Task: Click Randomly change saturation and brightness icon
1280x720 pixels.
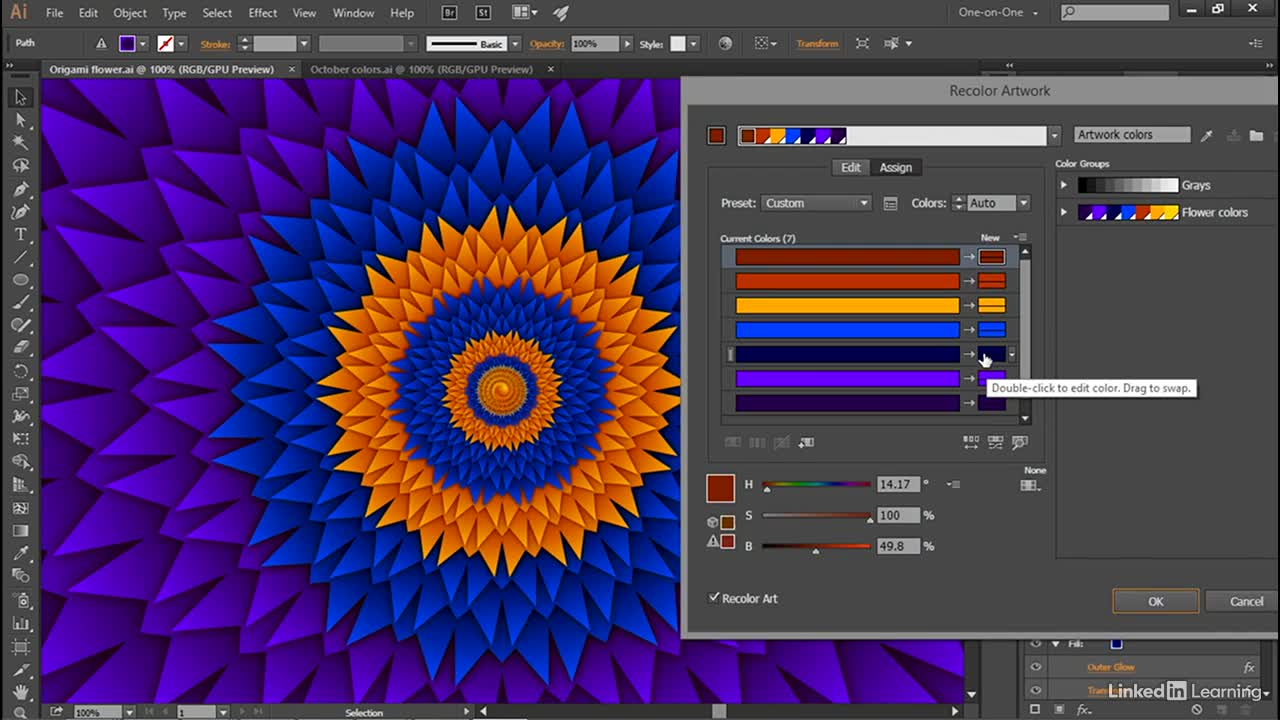Action: click(995, 442)
